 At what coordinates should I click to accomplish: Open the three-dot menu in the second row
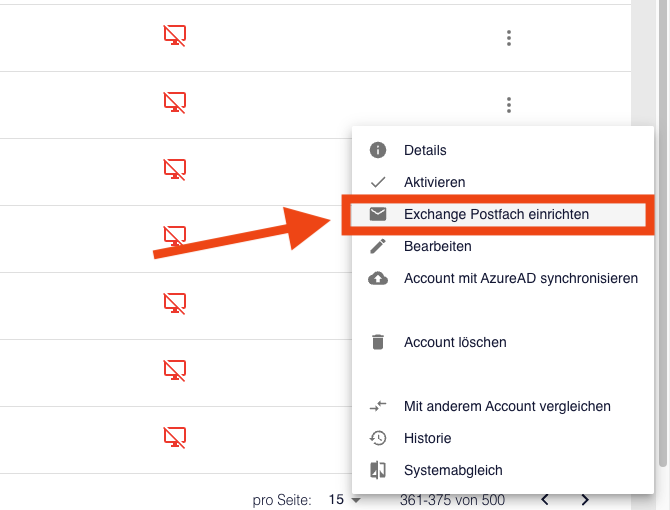click(509, 104)
